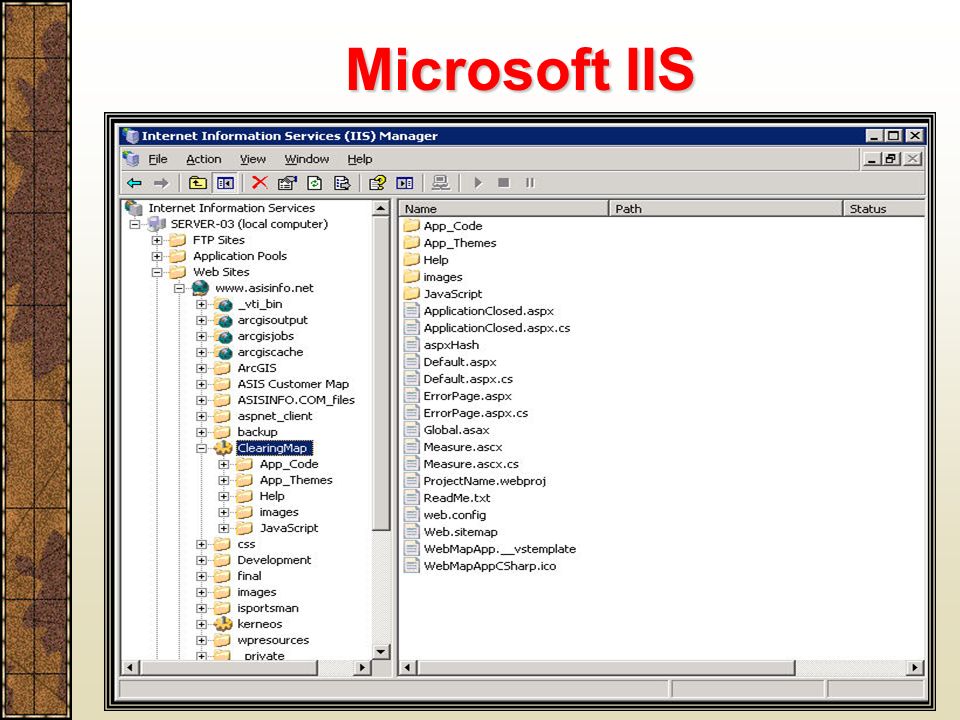960x720 pixels.
Task: Click the _vti_bin globe icon
Action: click(224, 304)
